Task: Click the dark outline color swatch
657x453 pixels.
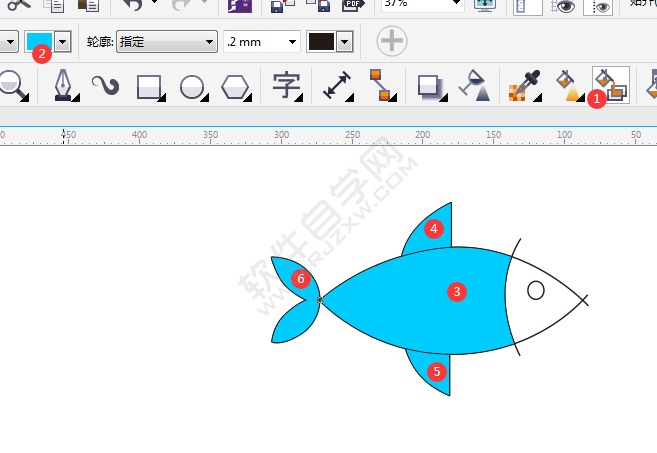Action: point(321,42)
